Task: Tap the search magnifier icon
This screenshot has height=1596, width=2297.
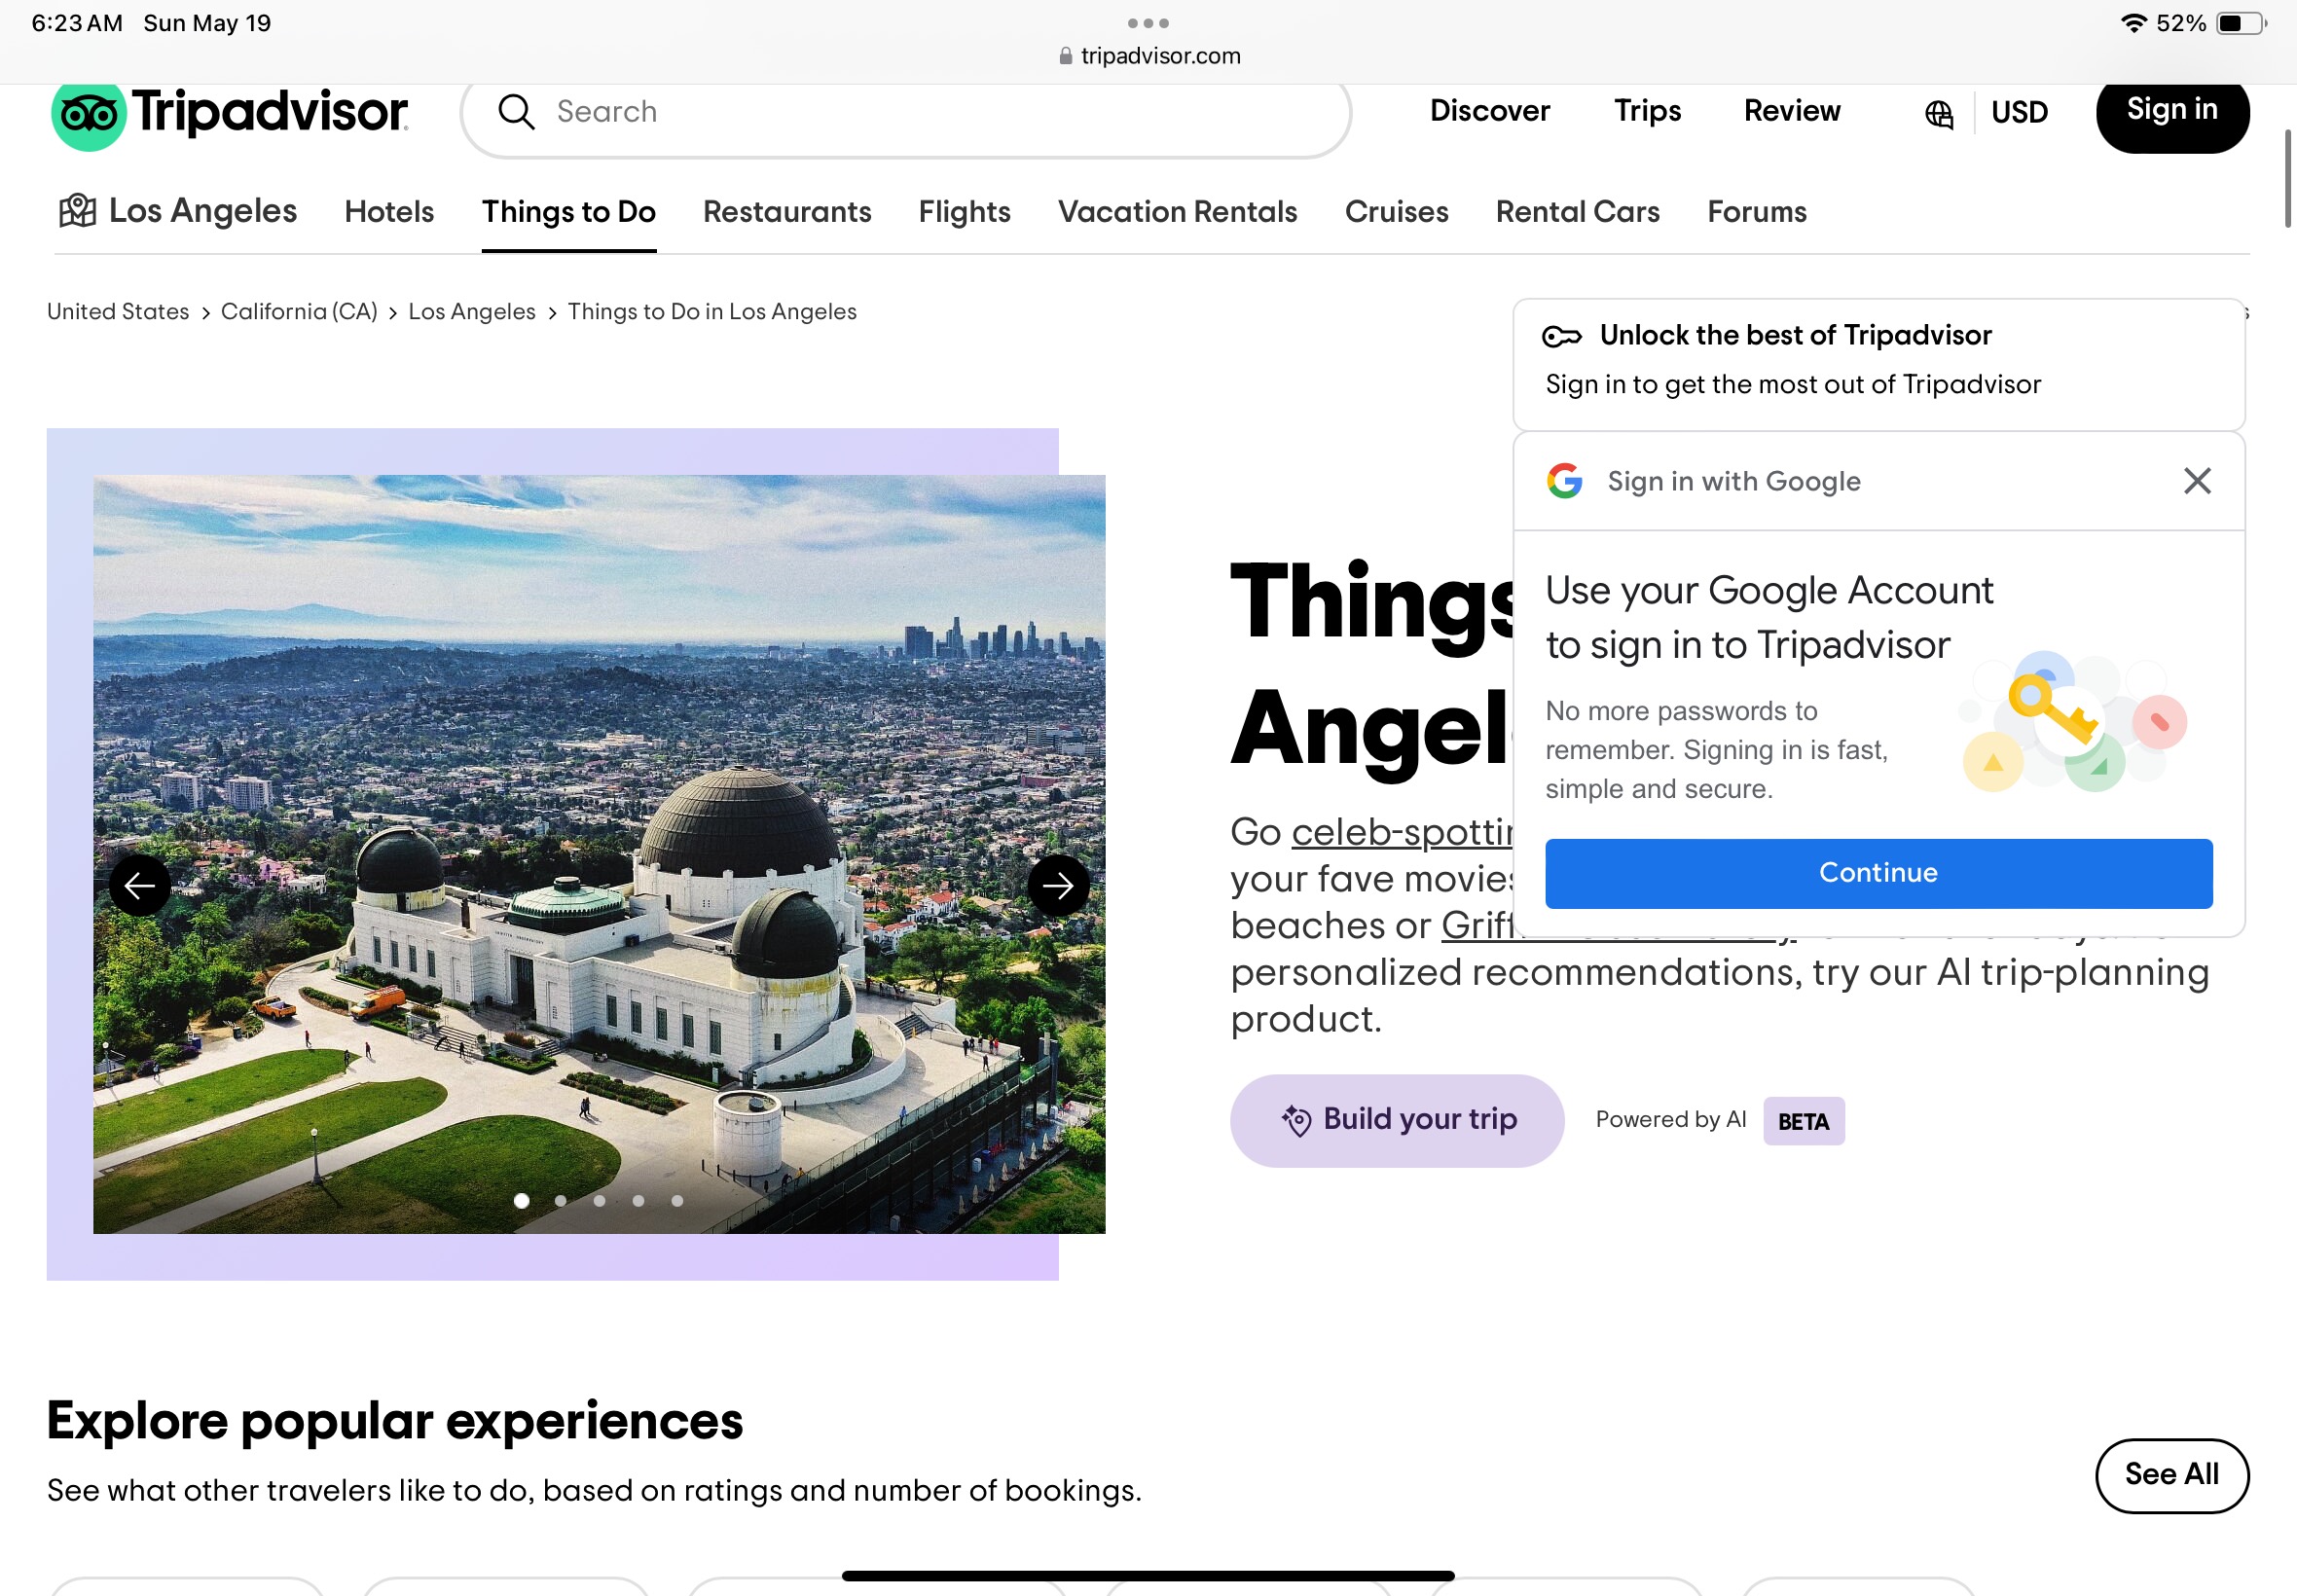Action: [x=516, y=112]
